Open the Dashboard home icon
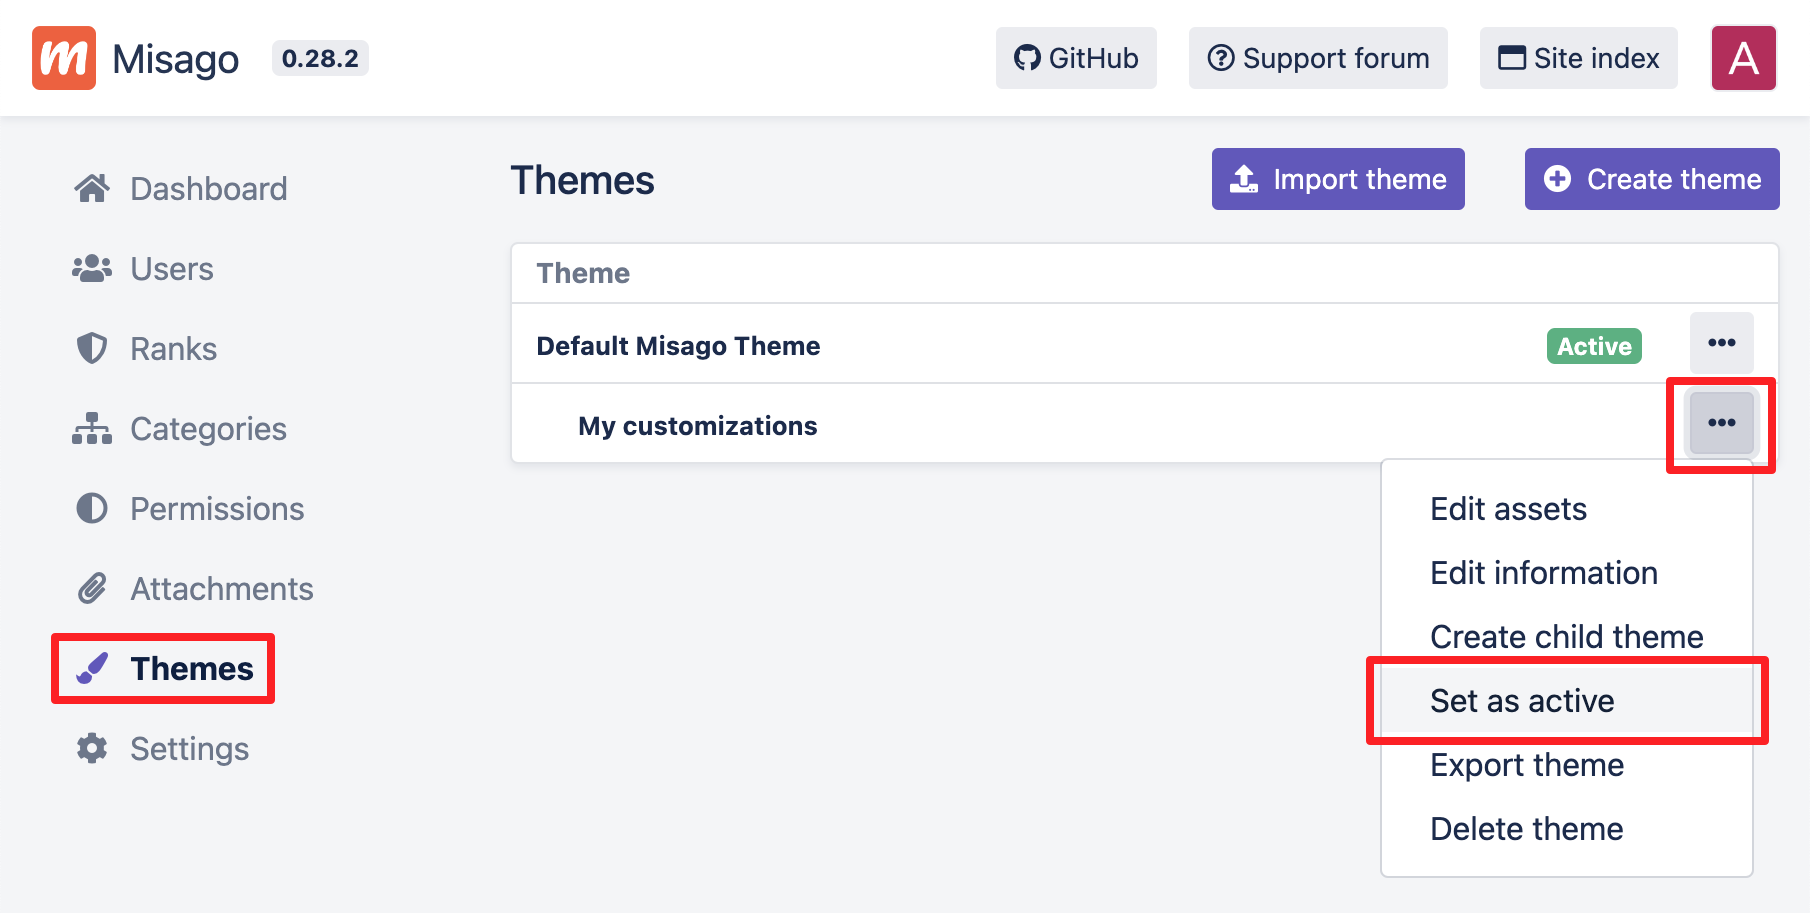1810x913 pixels. (92, 188)
